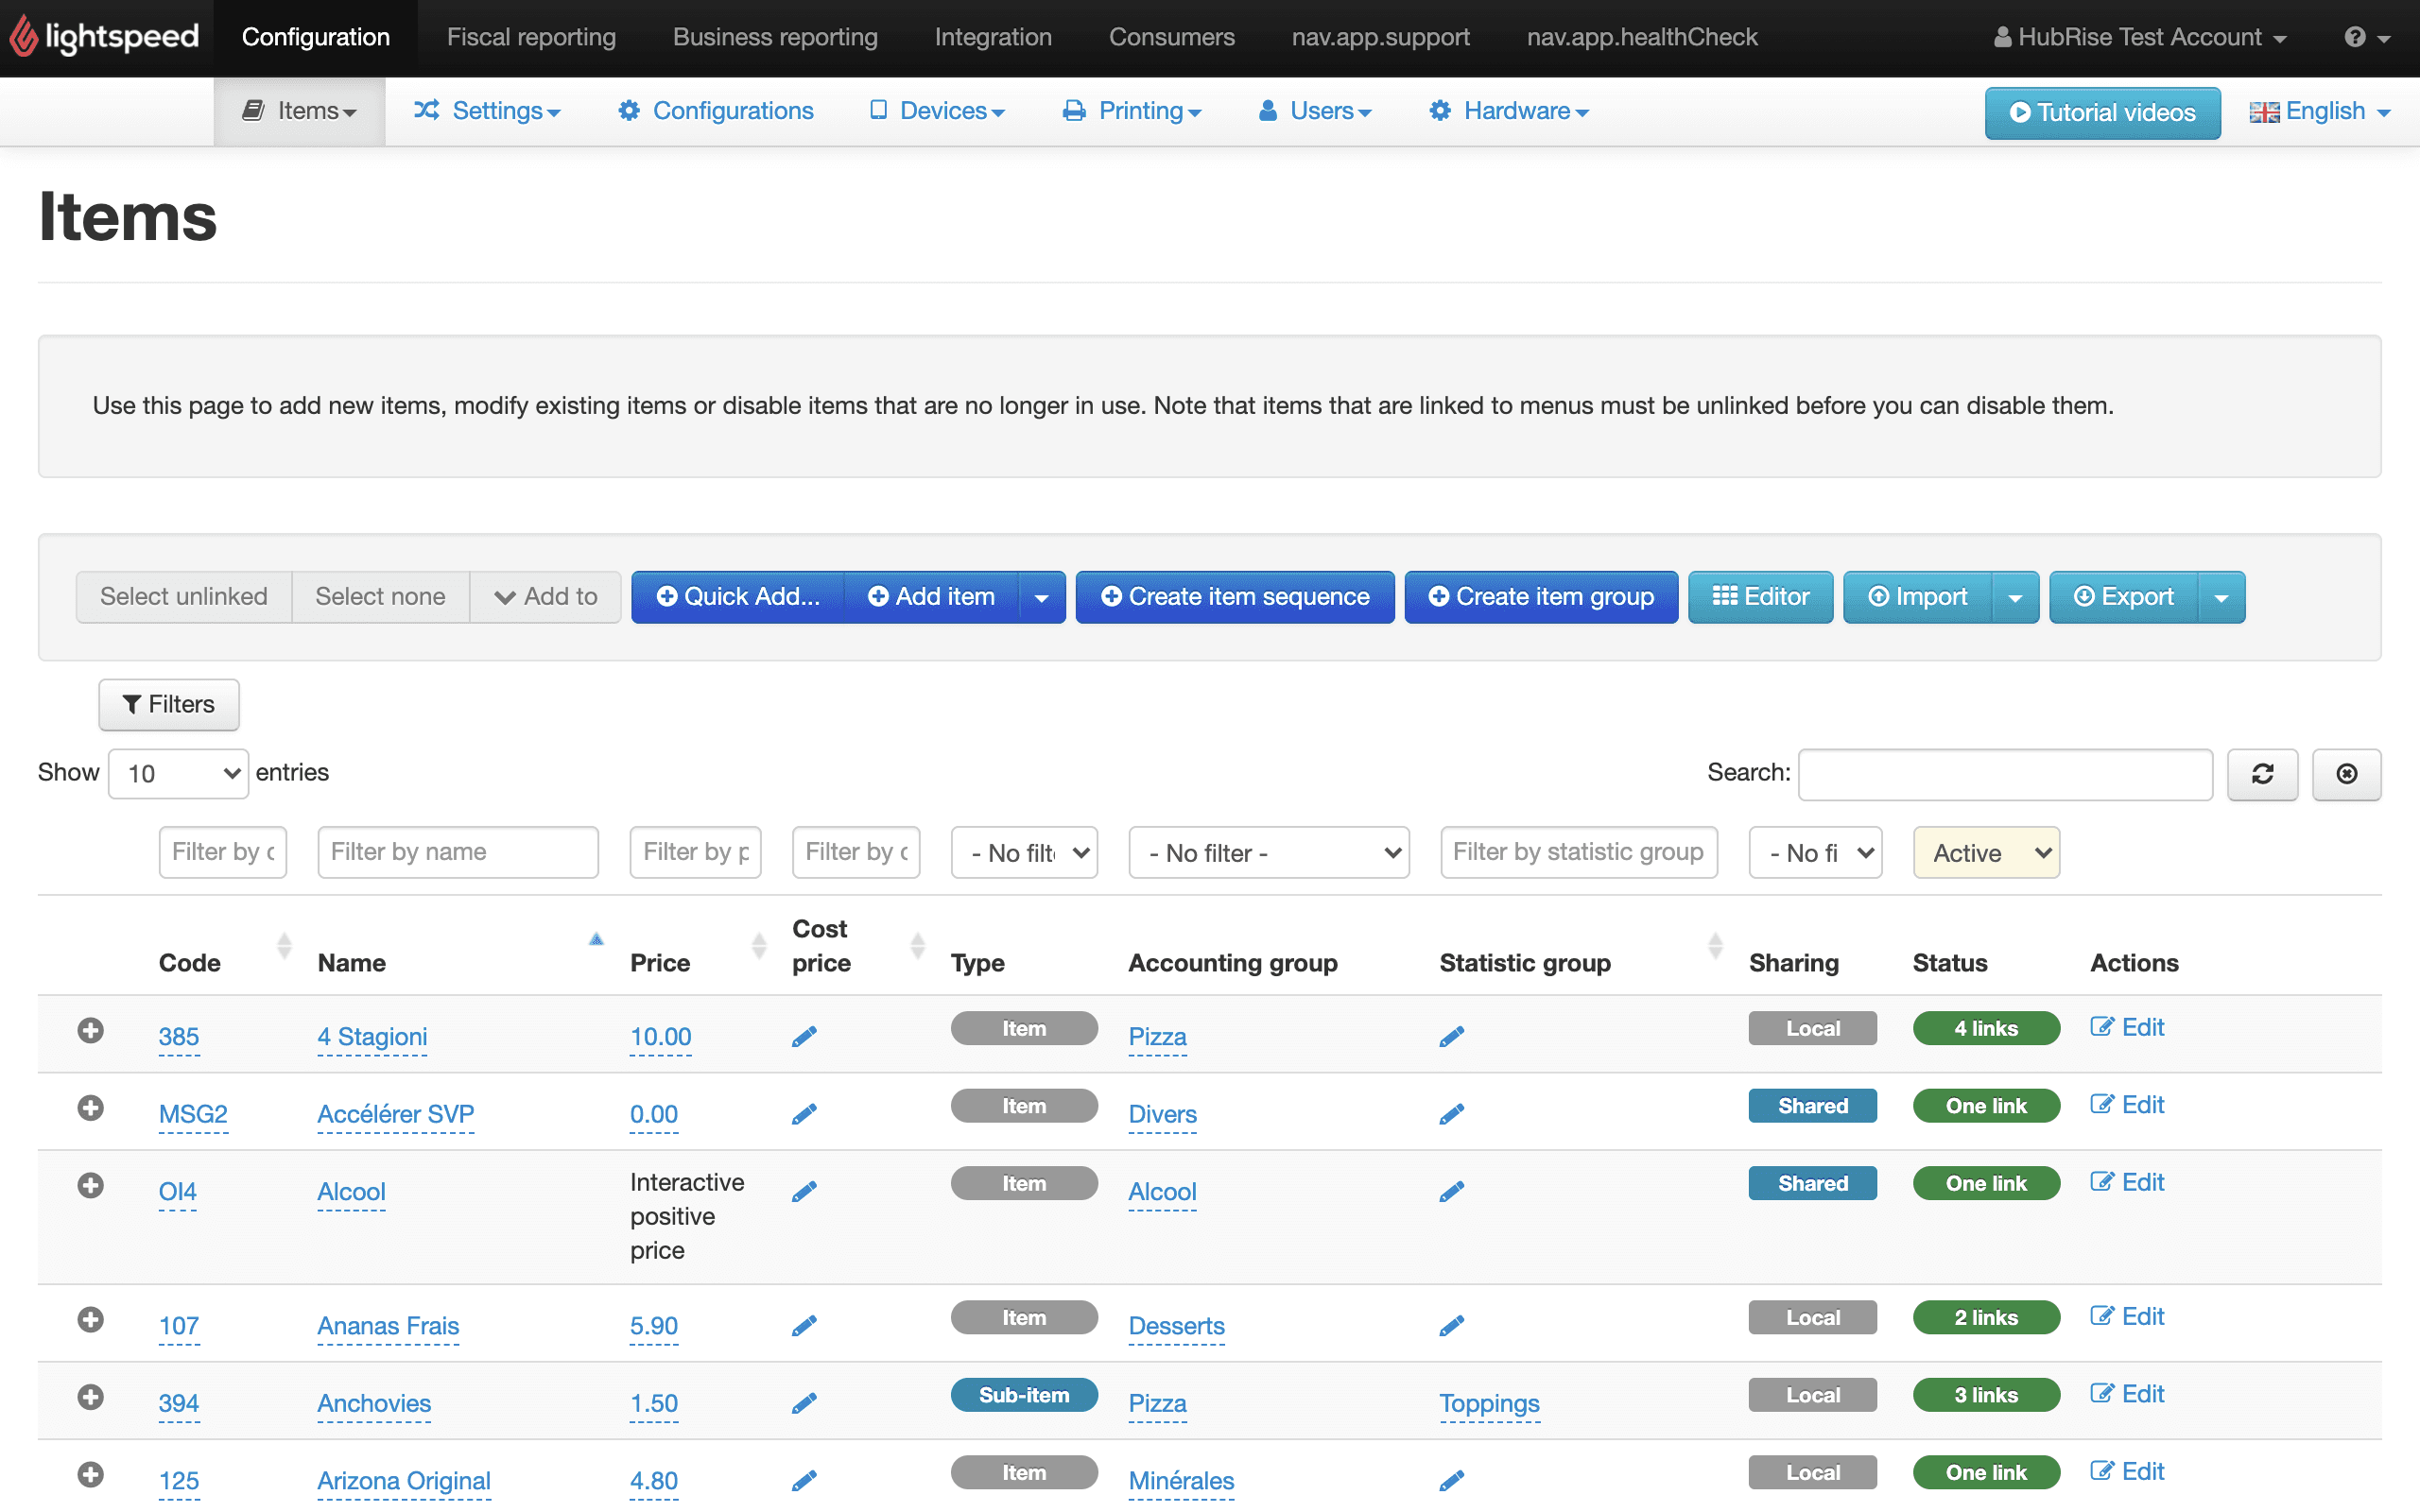
Task: Open the Fiscal reporting tab
Action: click(531, 37)
